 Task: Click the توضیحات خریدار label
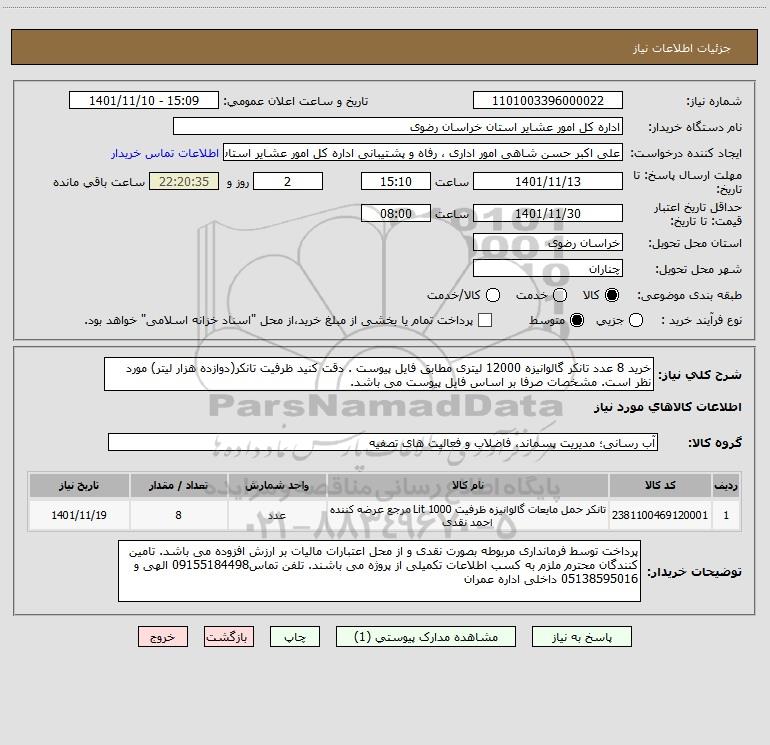[694, 572]
